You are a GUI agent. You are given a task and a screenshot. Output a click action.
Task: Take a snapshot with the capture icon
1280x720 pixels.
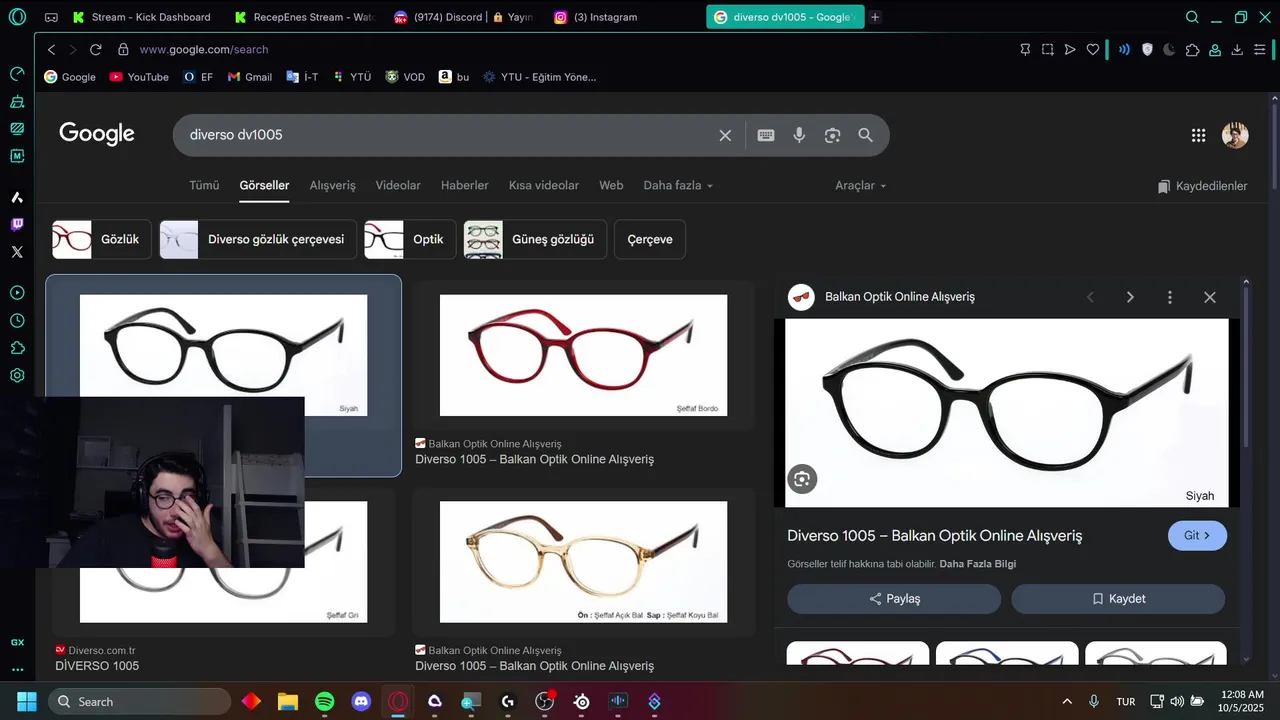coord(1048,49)
